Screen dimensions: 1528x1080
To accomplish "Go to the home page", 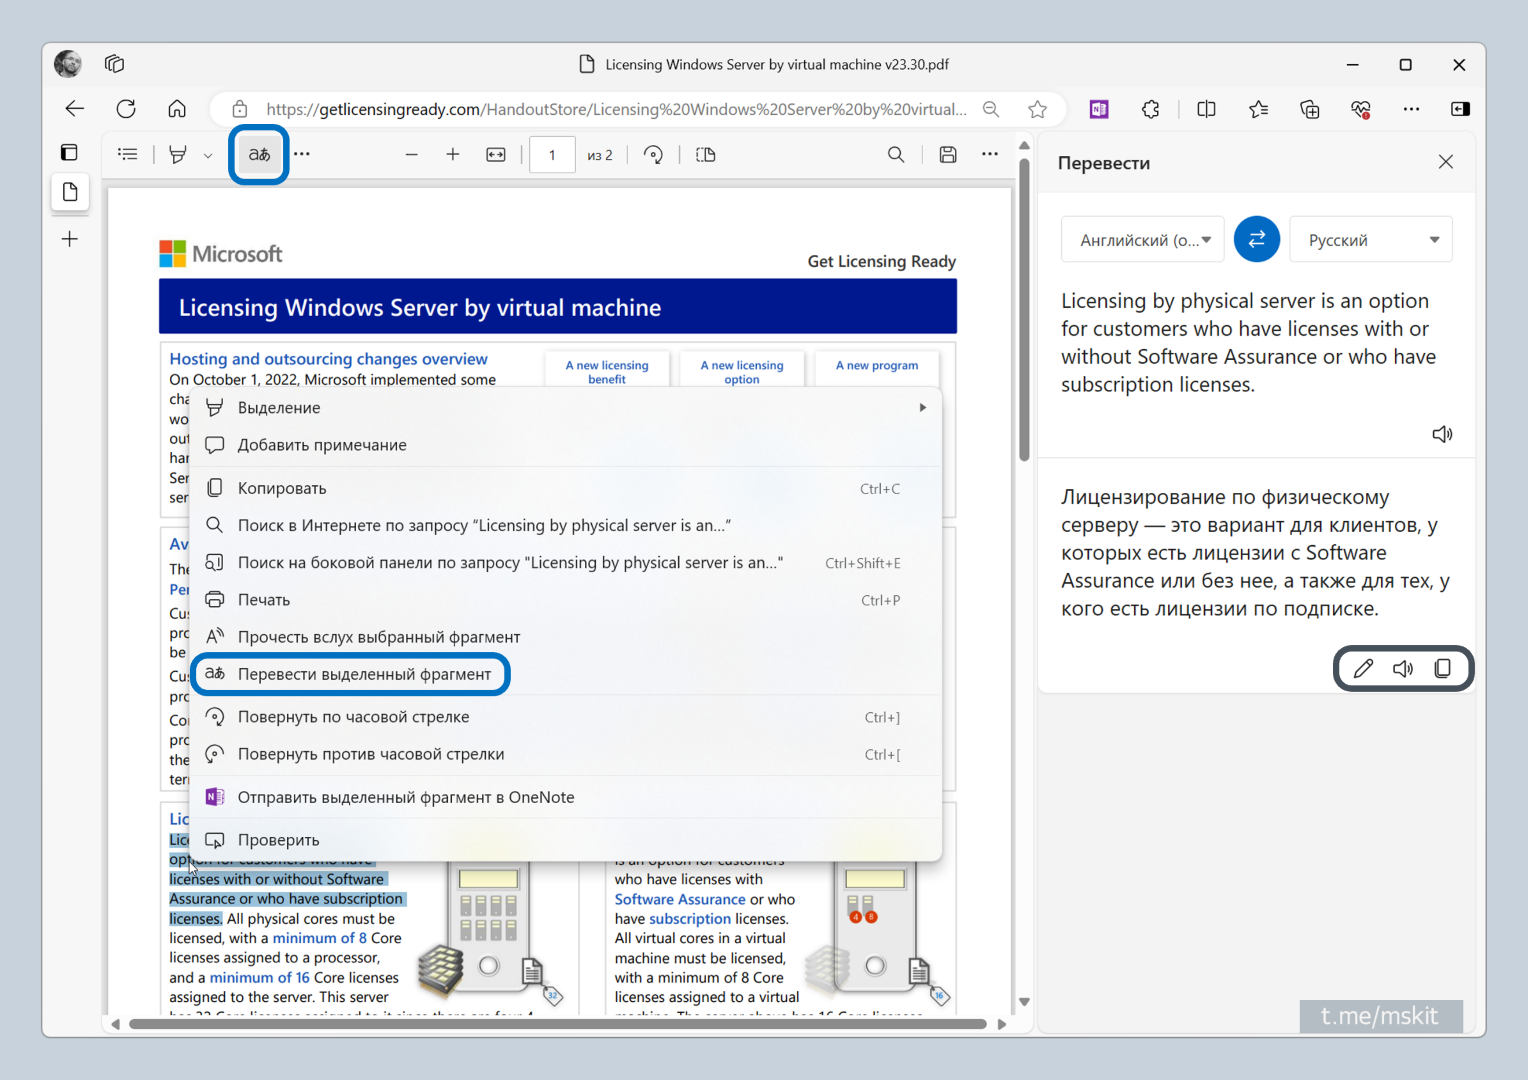I will click(x=177, y=109).
